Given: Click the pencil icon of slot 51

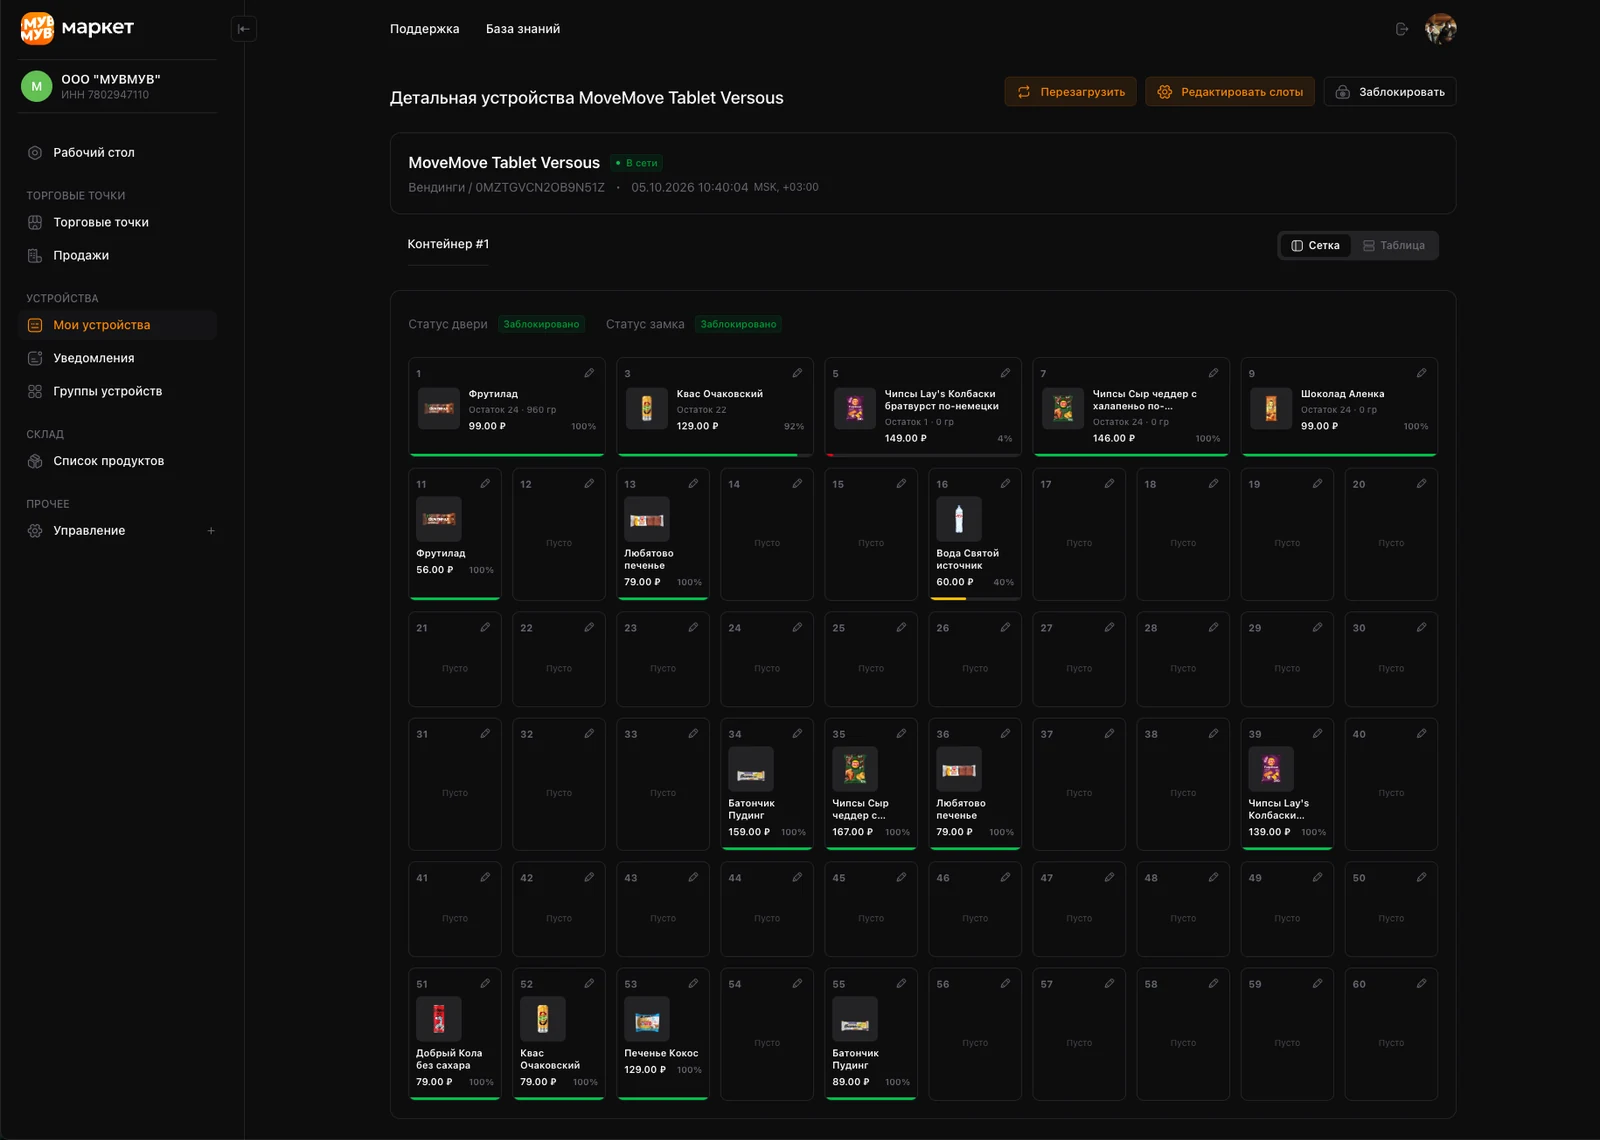Looking at the screenshot, I should [x=485, y=984].
